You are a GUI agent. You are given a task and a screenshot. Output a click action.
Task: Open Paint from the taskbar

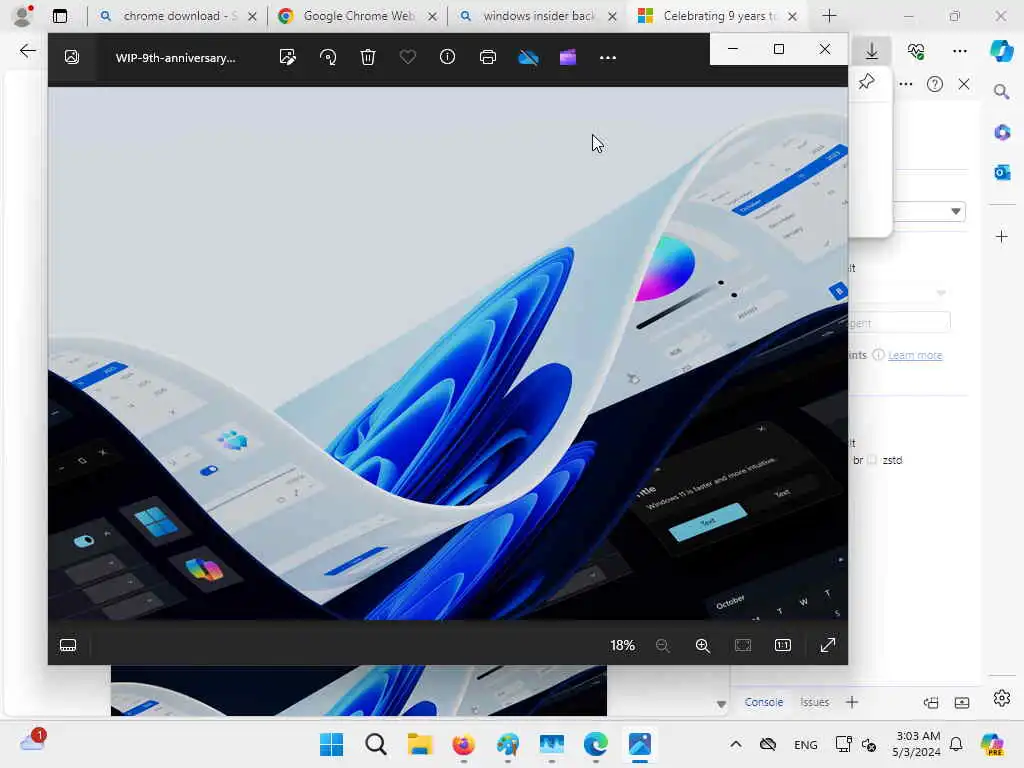click(x=507, y=744)
